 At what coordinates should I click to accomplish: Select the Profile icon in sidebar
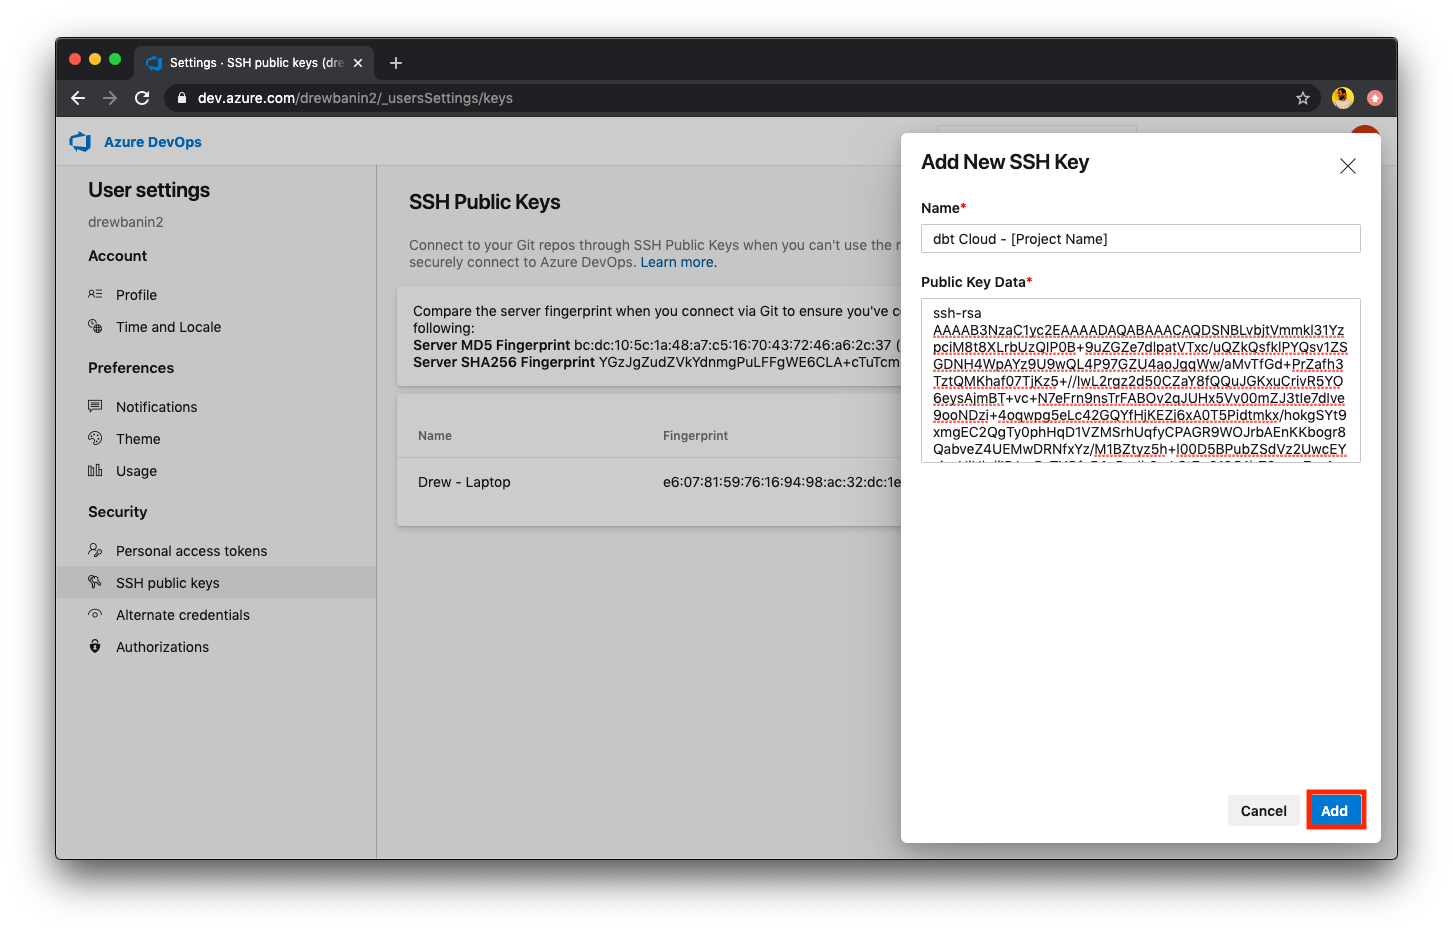[95, 294]
